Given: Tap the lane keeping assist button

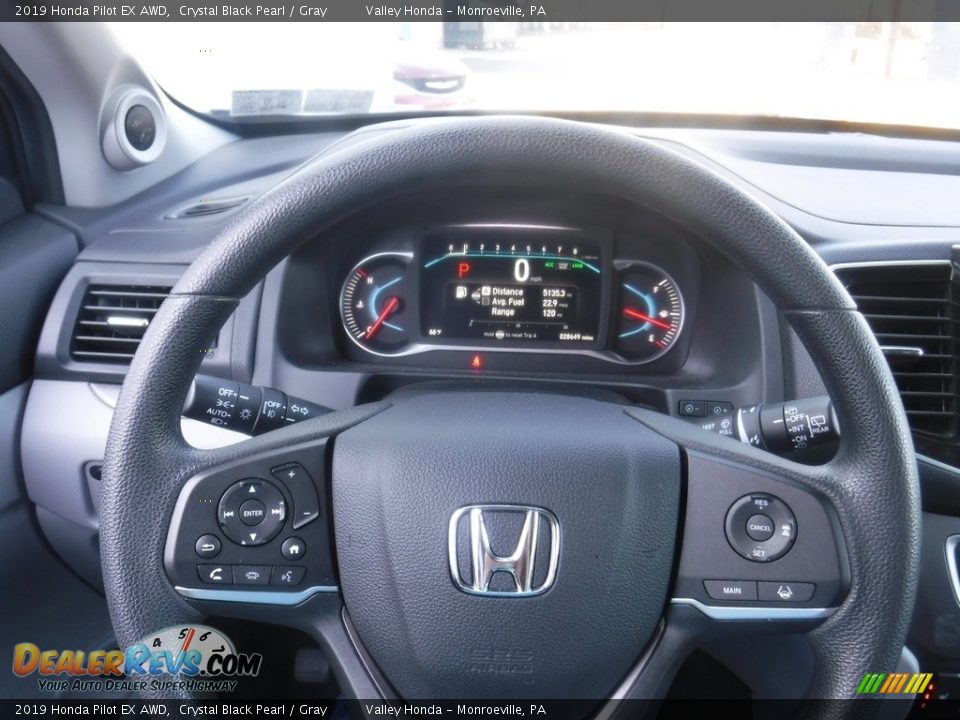Looking at the screenshot, I should (786, 591).
